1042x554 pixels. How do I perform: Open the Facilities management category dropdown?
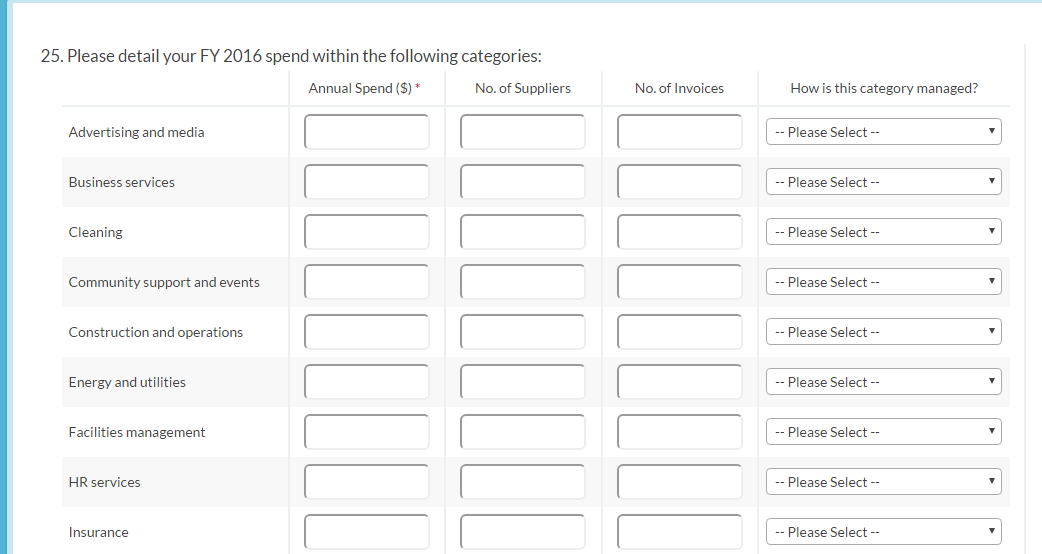(883, 432)
